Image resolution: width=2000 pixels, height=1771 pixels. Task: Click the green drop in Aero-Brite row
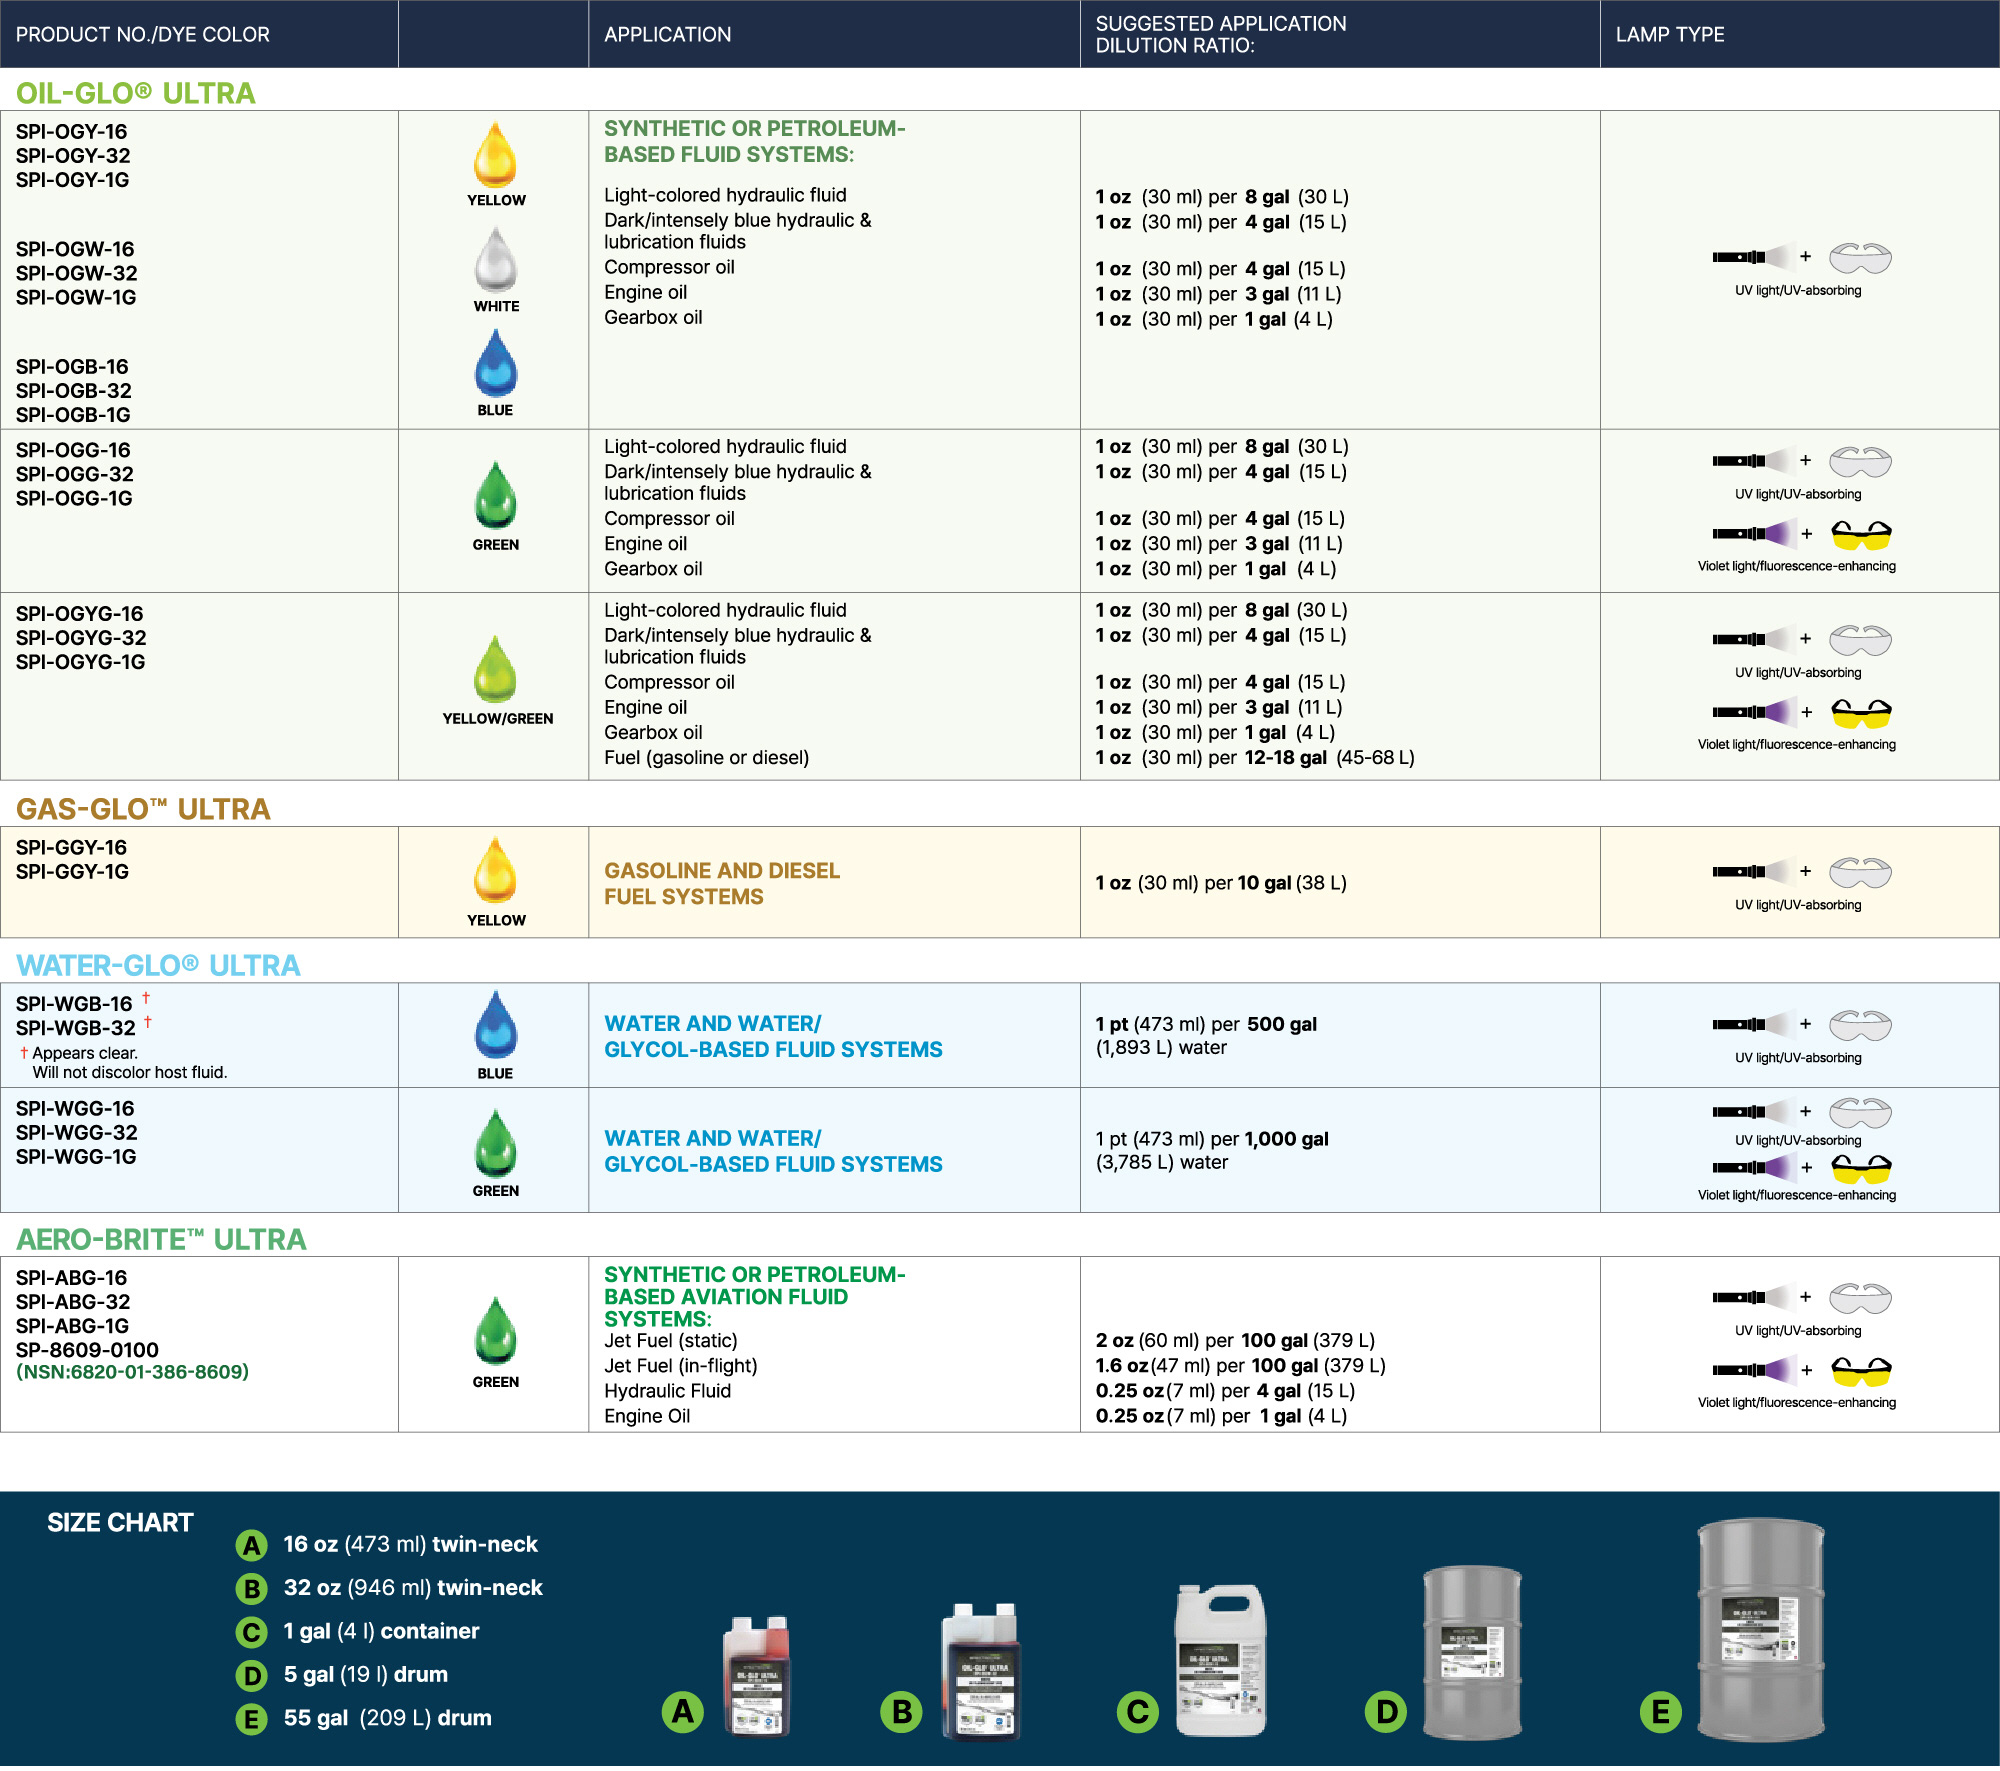click(495, 1331)
